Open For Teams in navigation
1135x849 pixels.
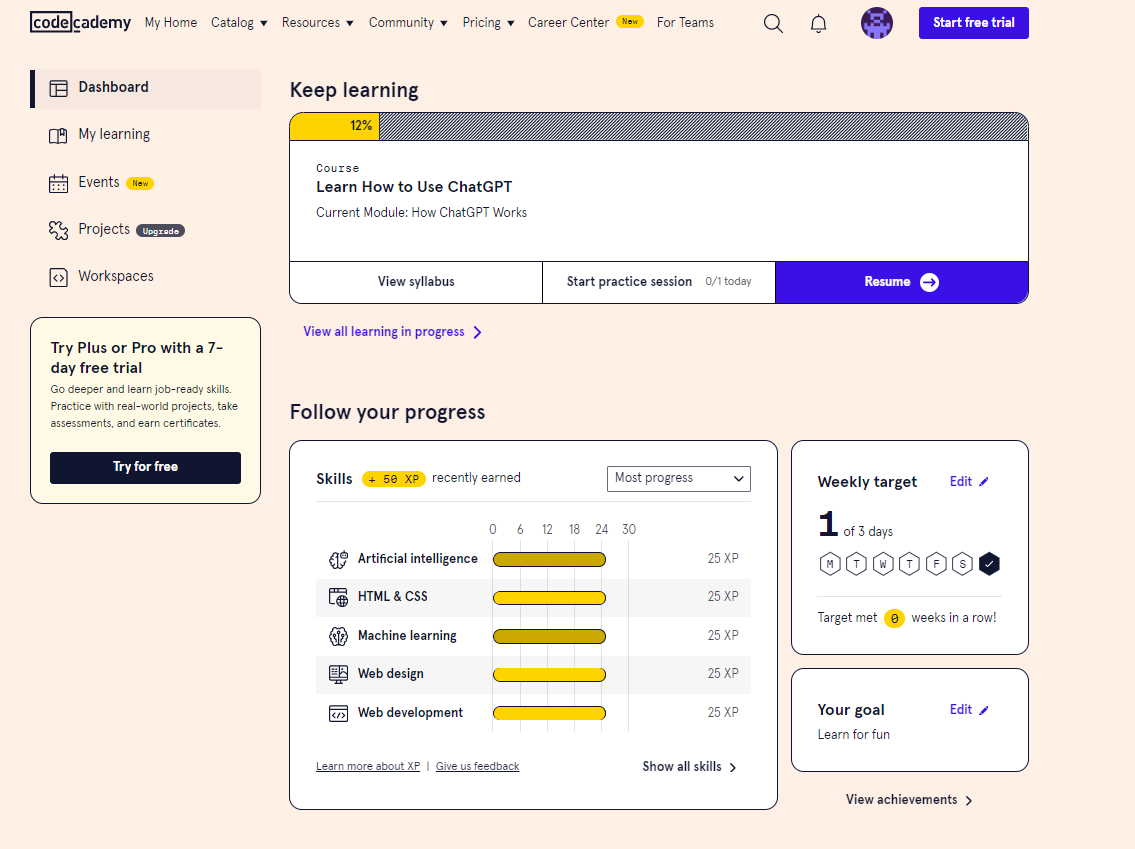[685, 22]
